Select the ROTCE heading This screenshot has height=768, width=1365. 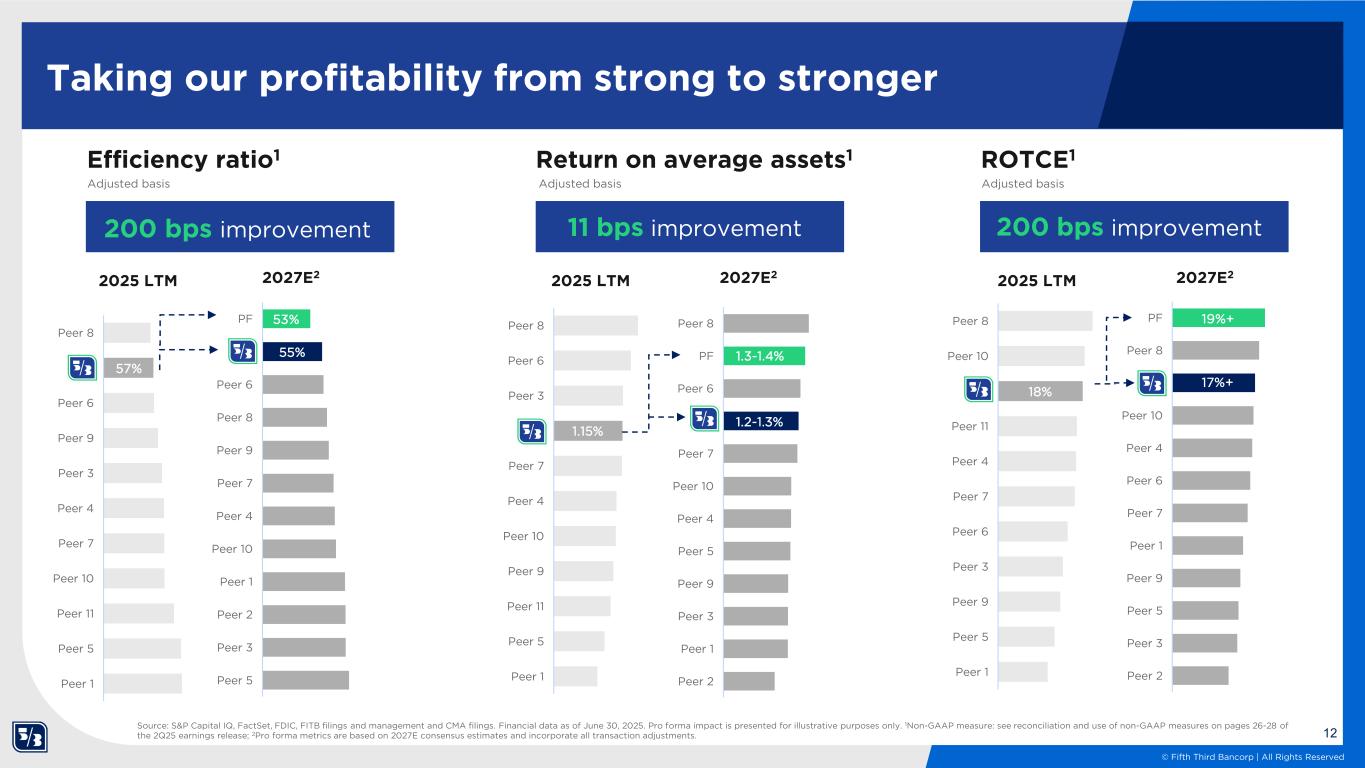(x=1029, y=159)
